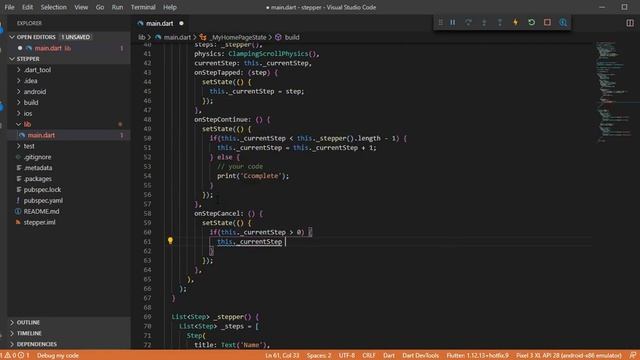Change line endings via CRLF
Image resolution: width=640 pixels, height=360 pixels.
(x=369, y=356)
